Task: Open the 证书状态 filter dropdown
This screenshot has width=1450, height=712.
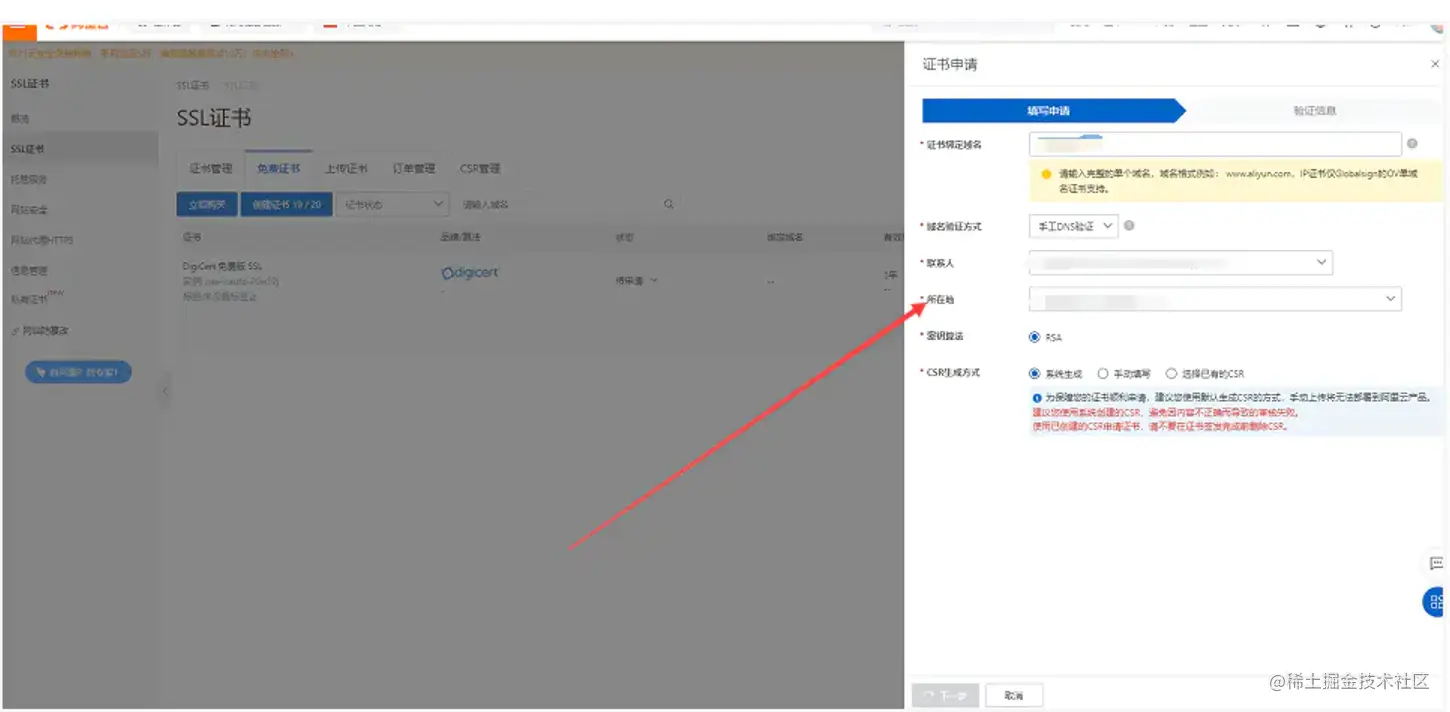Action: click(392, 203)
